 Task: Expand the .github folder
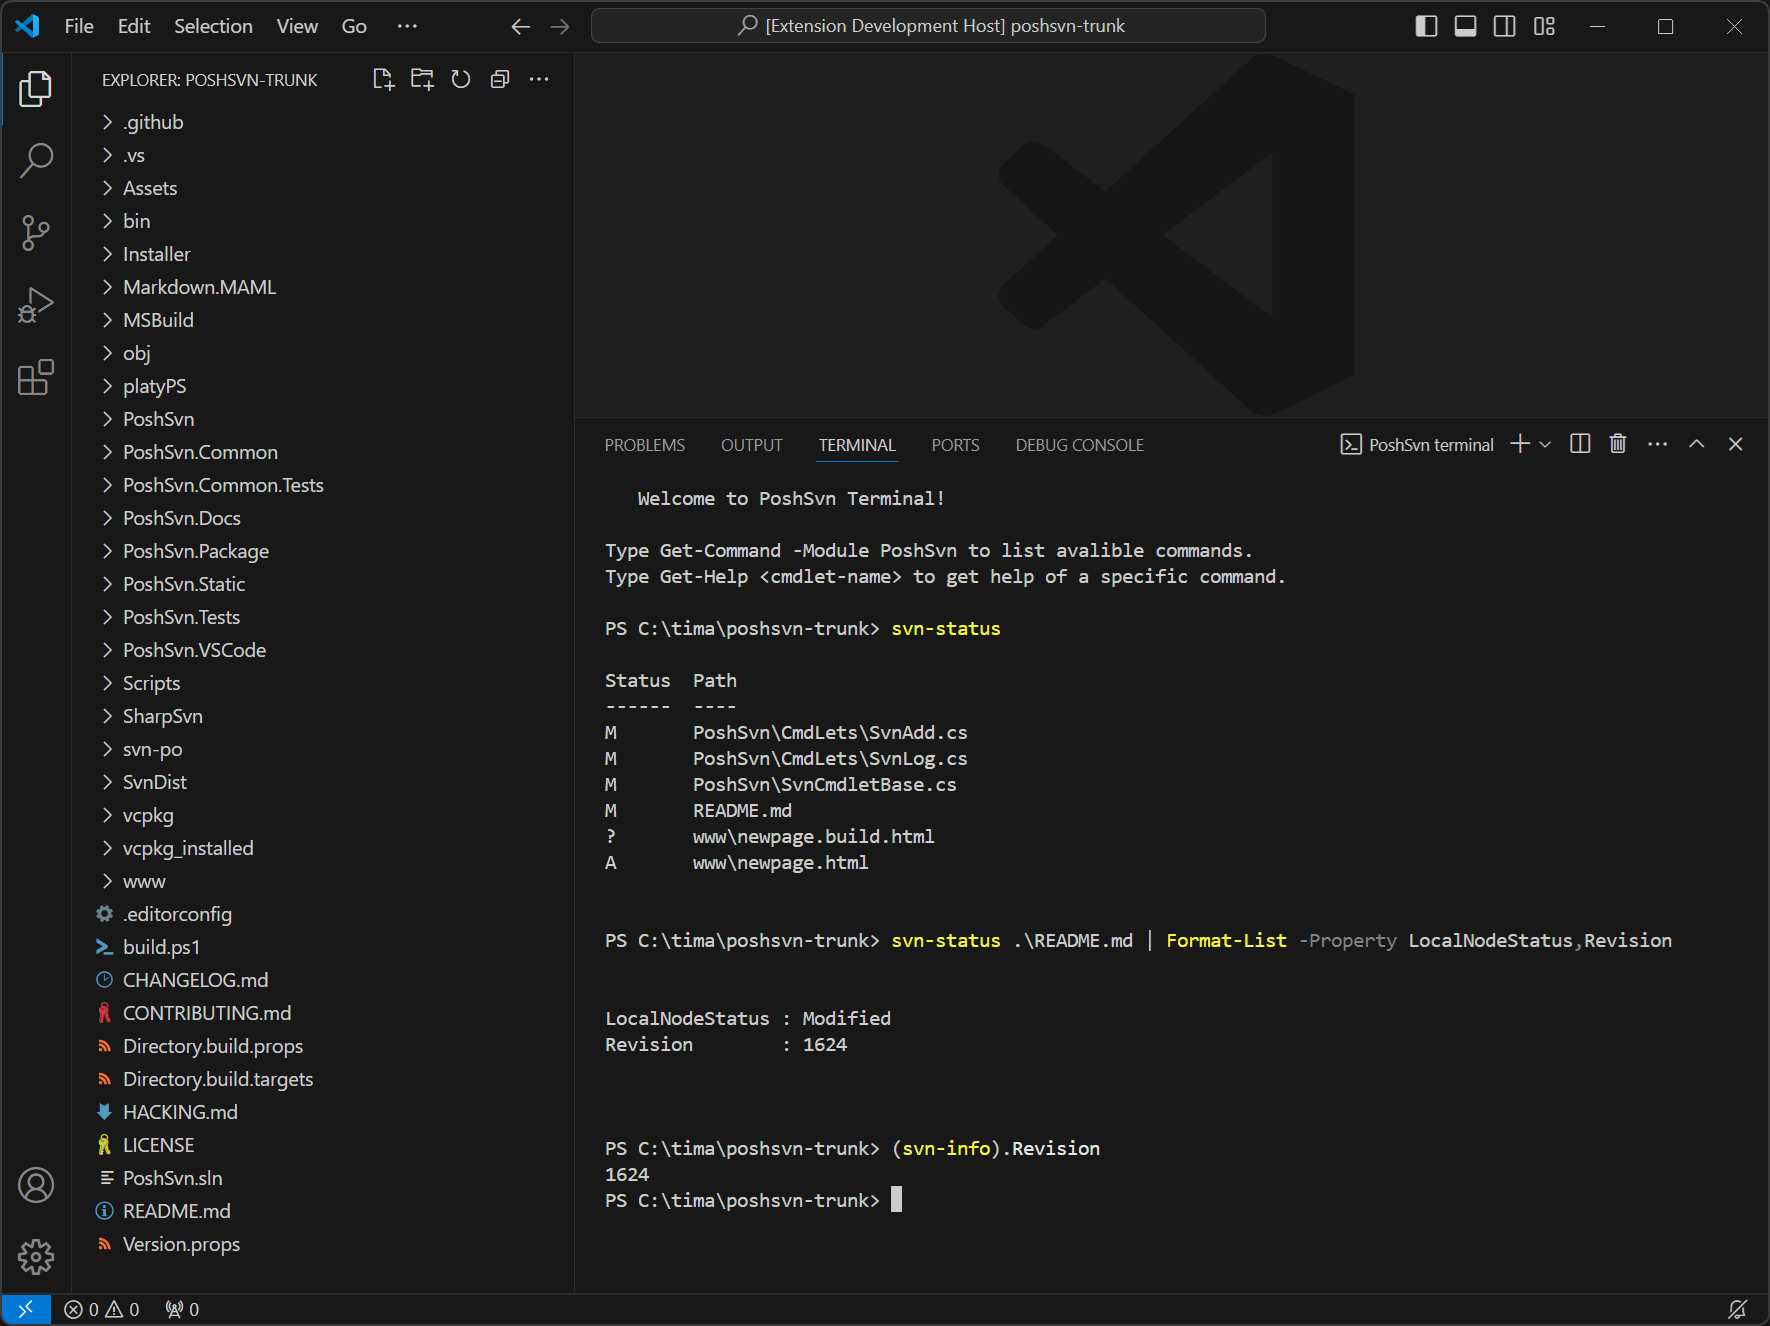pyautogui.click(x=323, y=122)
